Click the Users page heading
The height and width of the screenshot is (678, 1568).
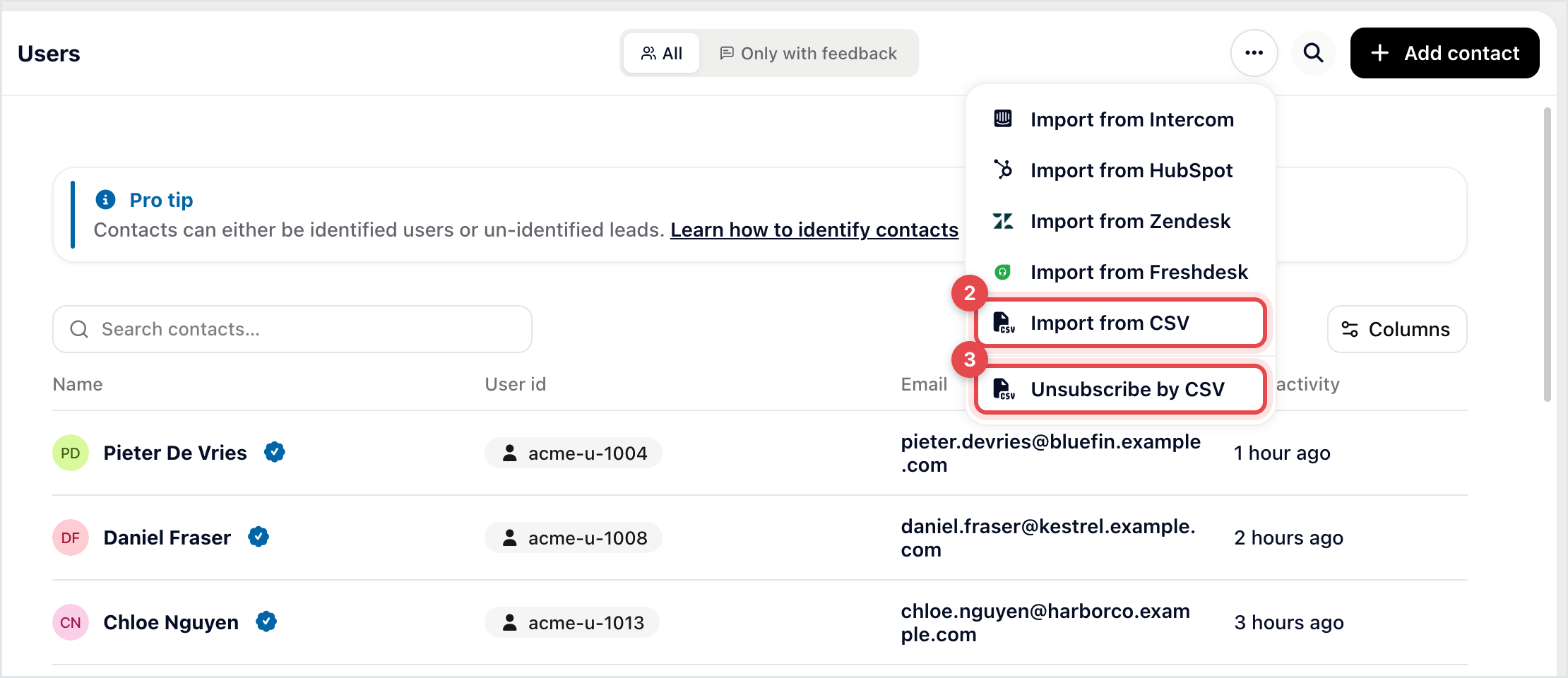point(49,54)
